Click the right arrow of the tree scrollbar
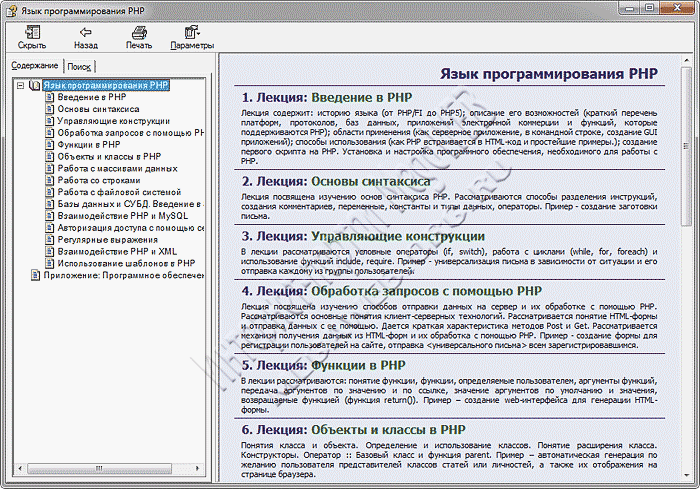 [197, 468]
